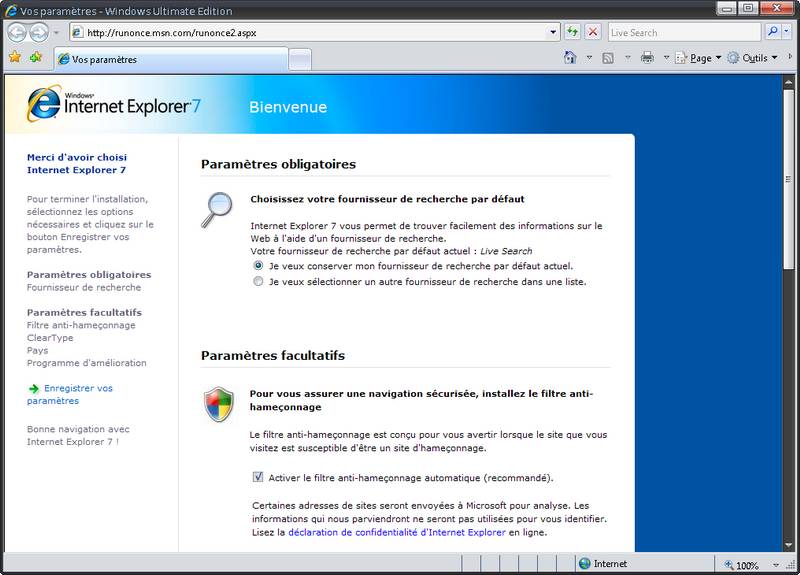Toggle the automatic anti-phishing filter checkbox
Image resolution: width=800 pixels, height=575 pixels.
click(x=258, y=478)
